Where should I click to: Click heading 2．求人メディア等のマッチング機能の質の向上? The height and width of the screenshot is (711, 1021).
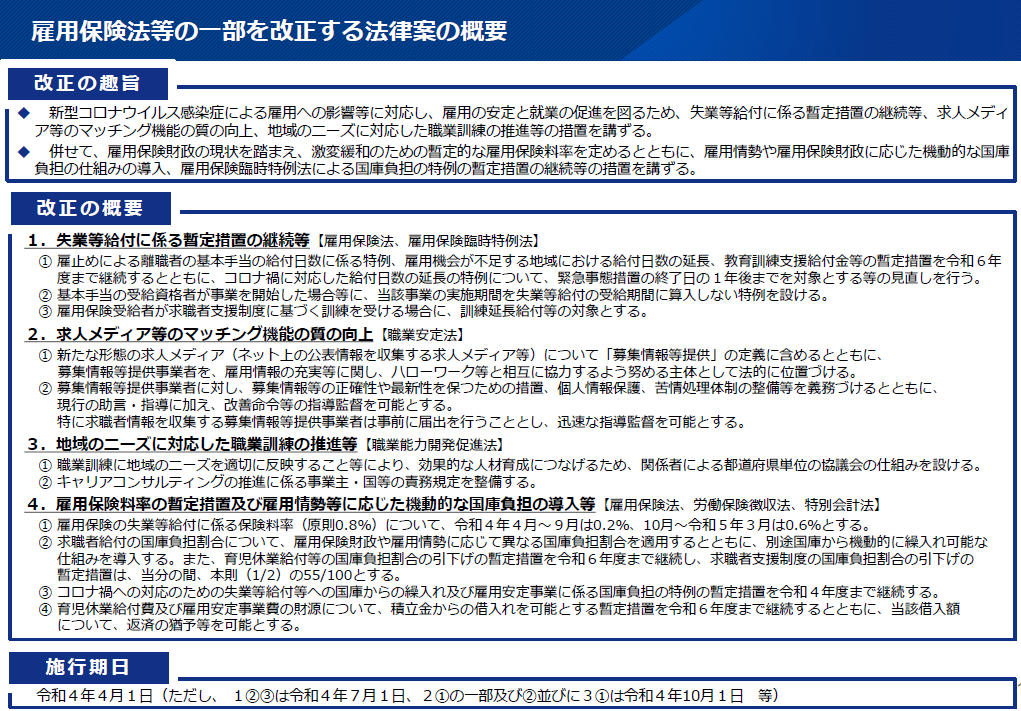200,335
